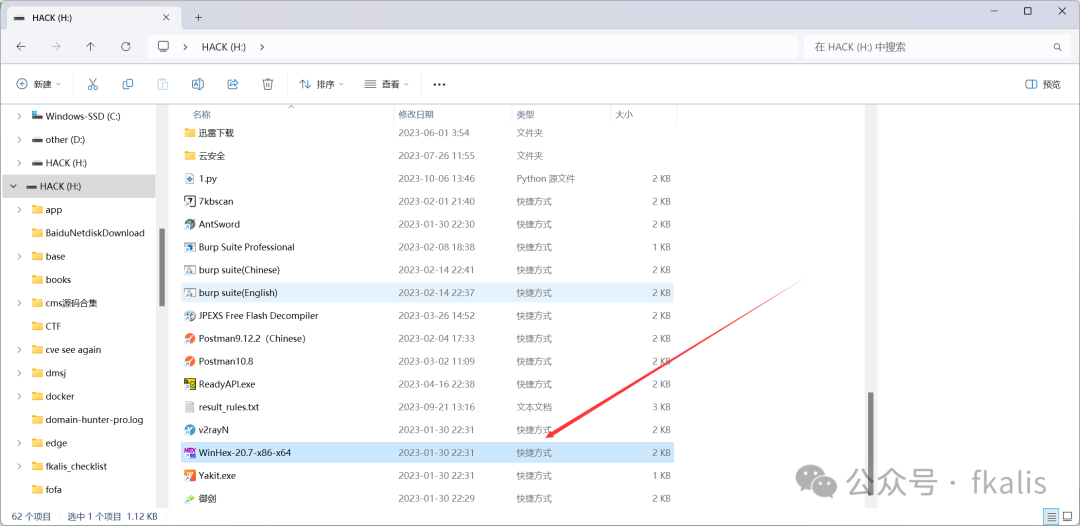Select the JPEXS Free Flash Decompiler icon
This screenshot has width=1080, height=526.
[x=190, y=315]
